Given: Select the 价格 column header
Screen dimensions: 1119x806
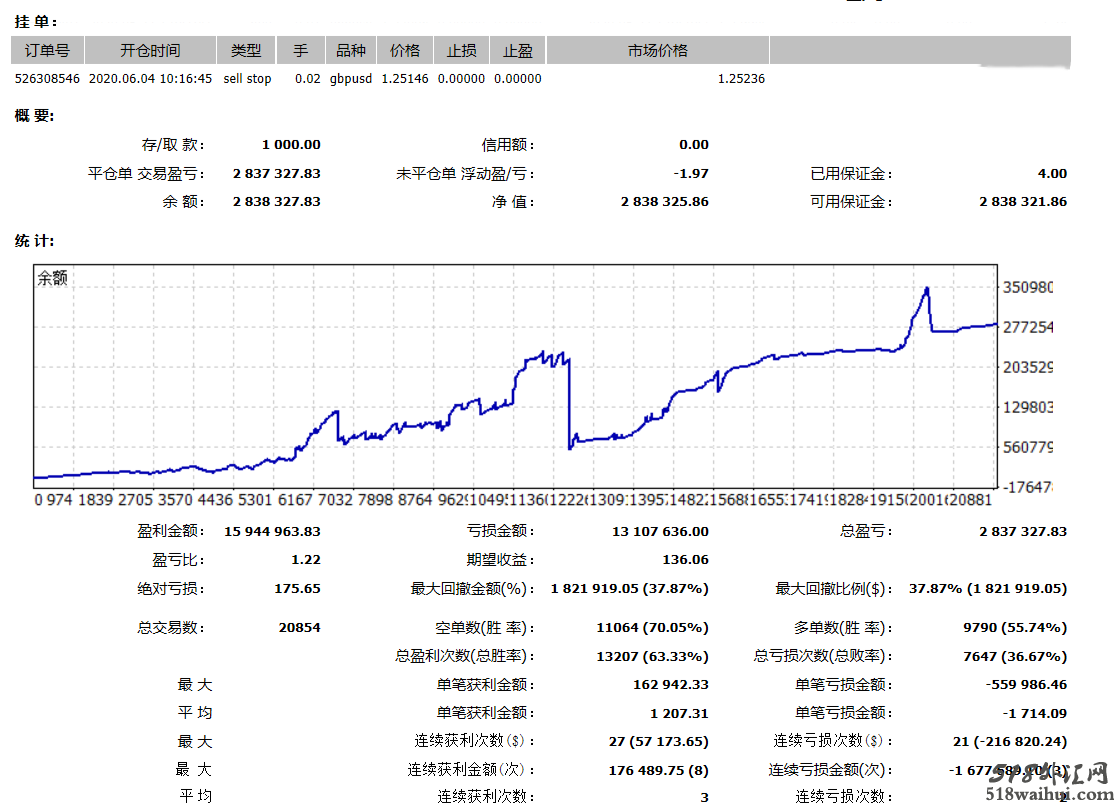Looking at the screenshot, I should (405, 51).
